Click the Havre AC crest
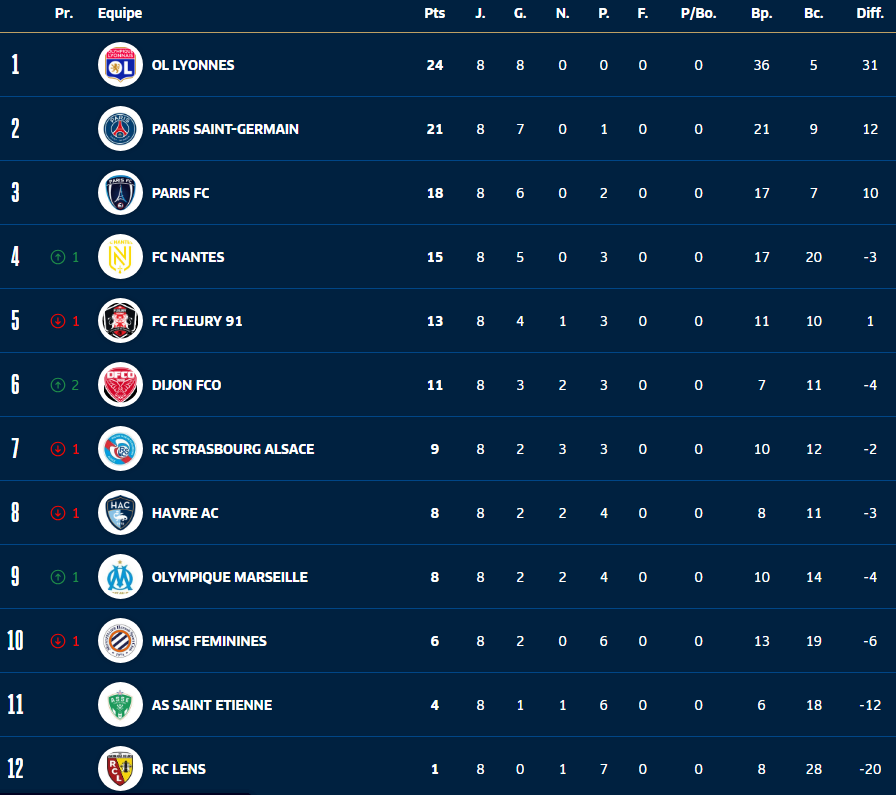Viewport: 896px width, 795px height. [120, 513]
